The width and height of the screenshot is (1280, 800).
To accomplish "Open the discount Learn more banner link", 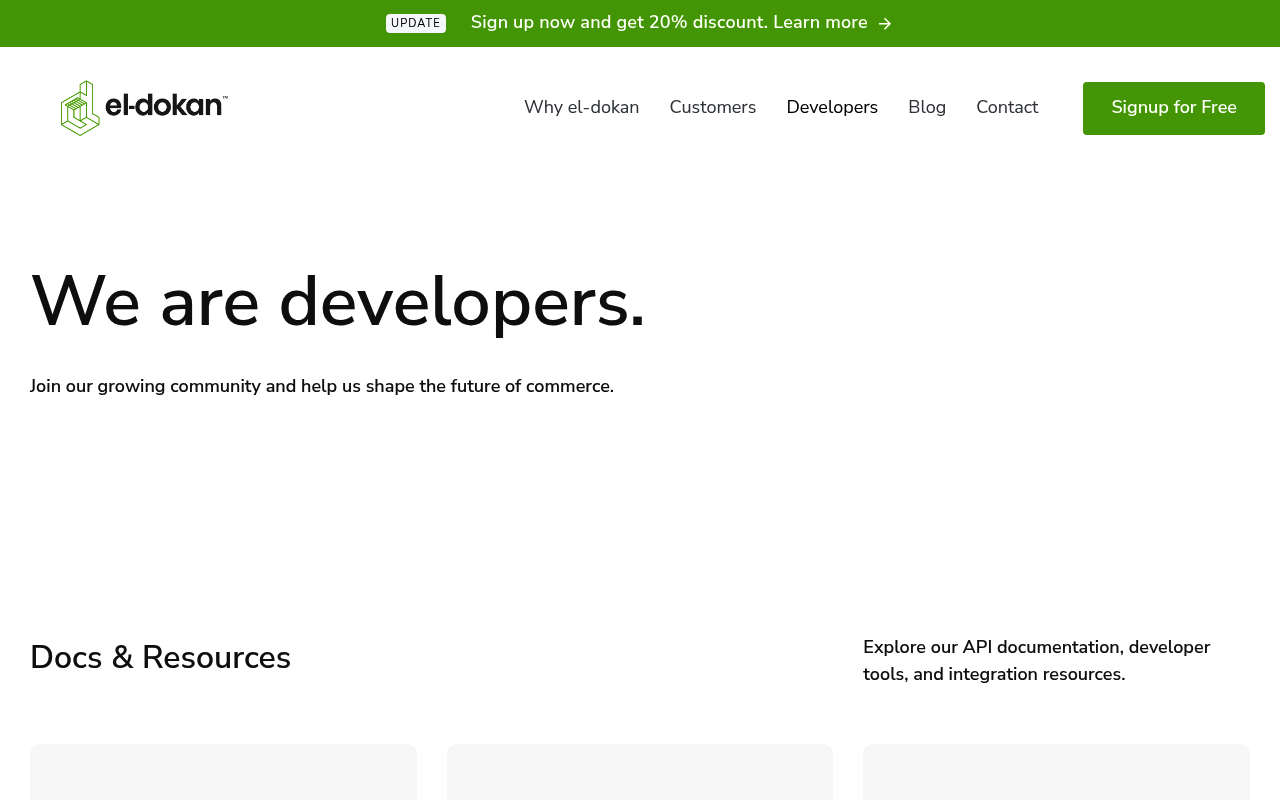I will pyautogui.click(x=681, y=23).
